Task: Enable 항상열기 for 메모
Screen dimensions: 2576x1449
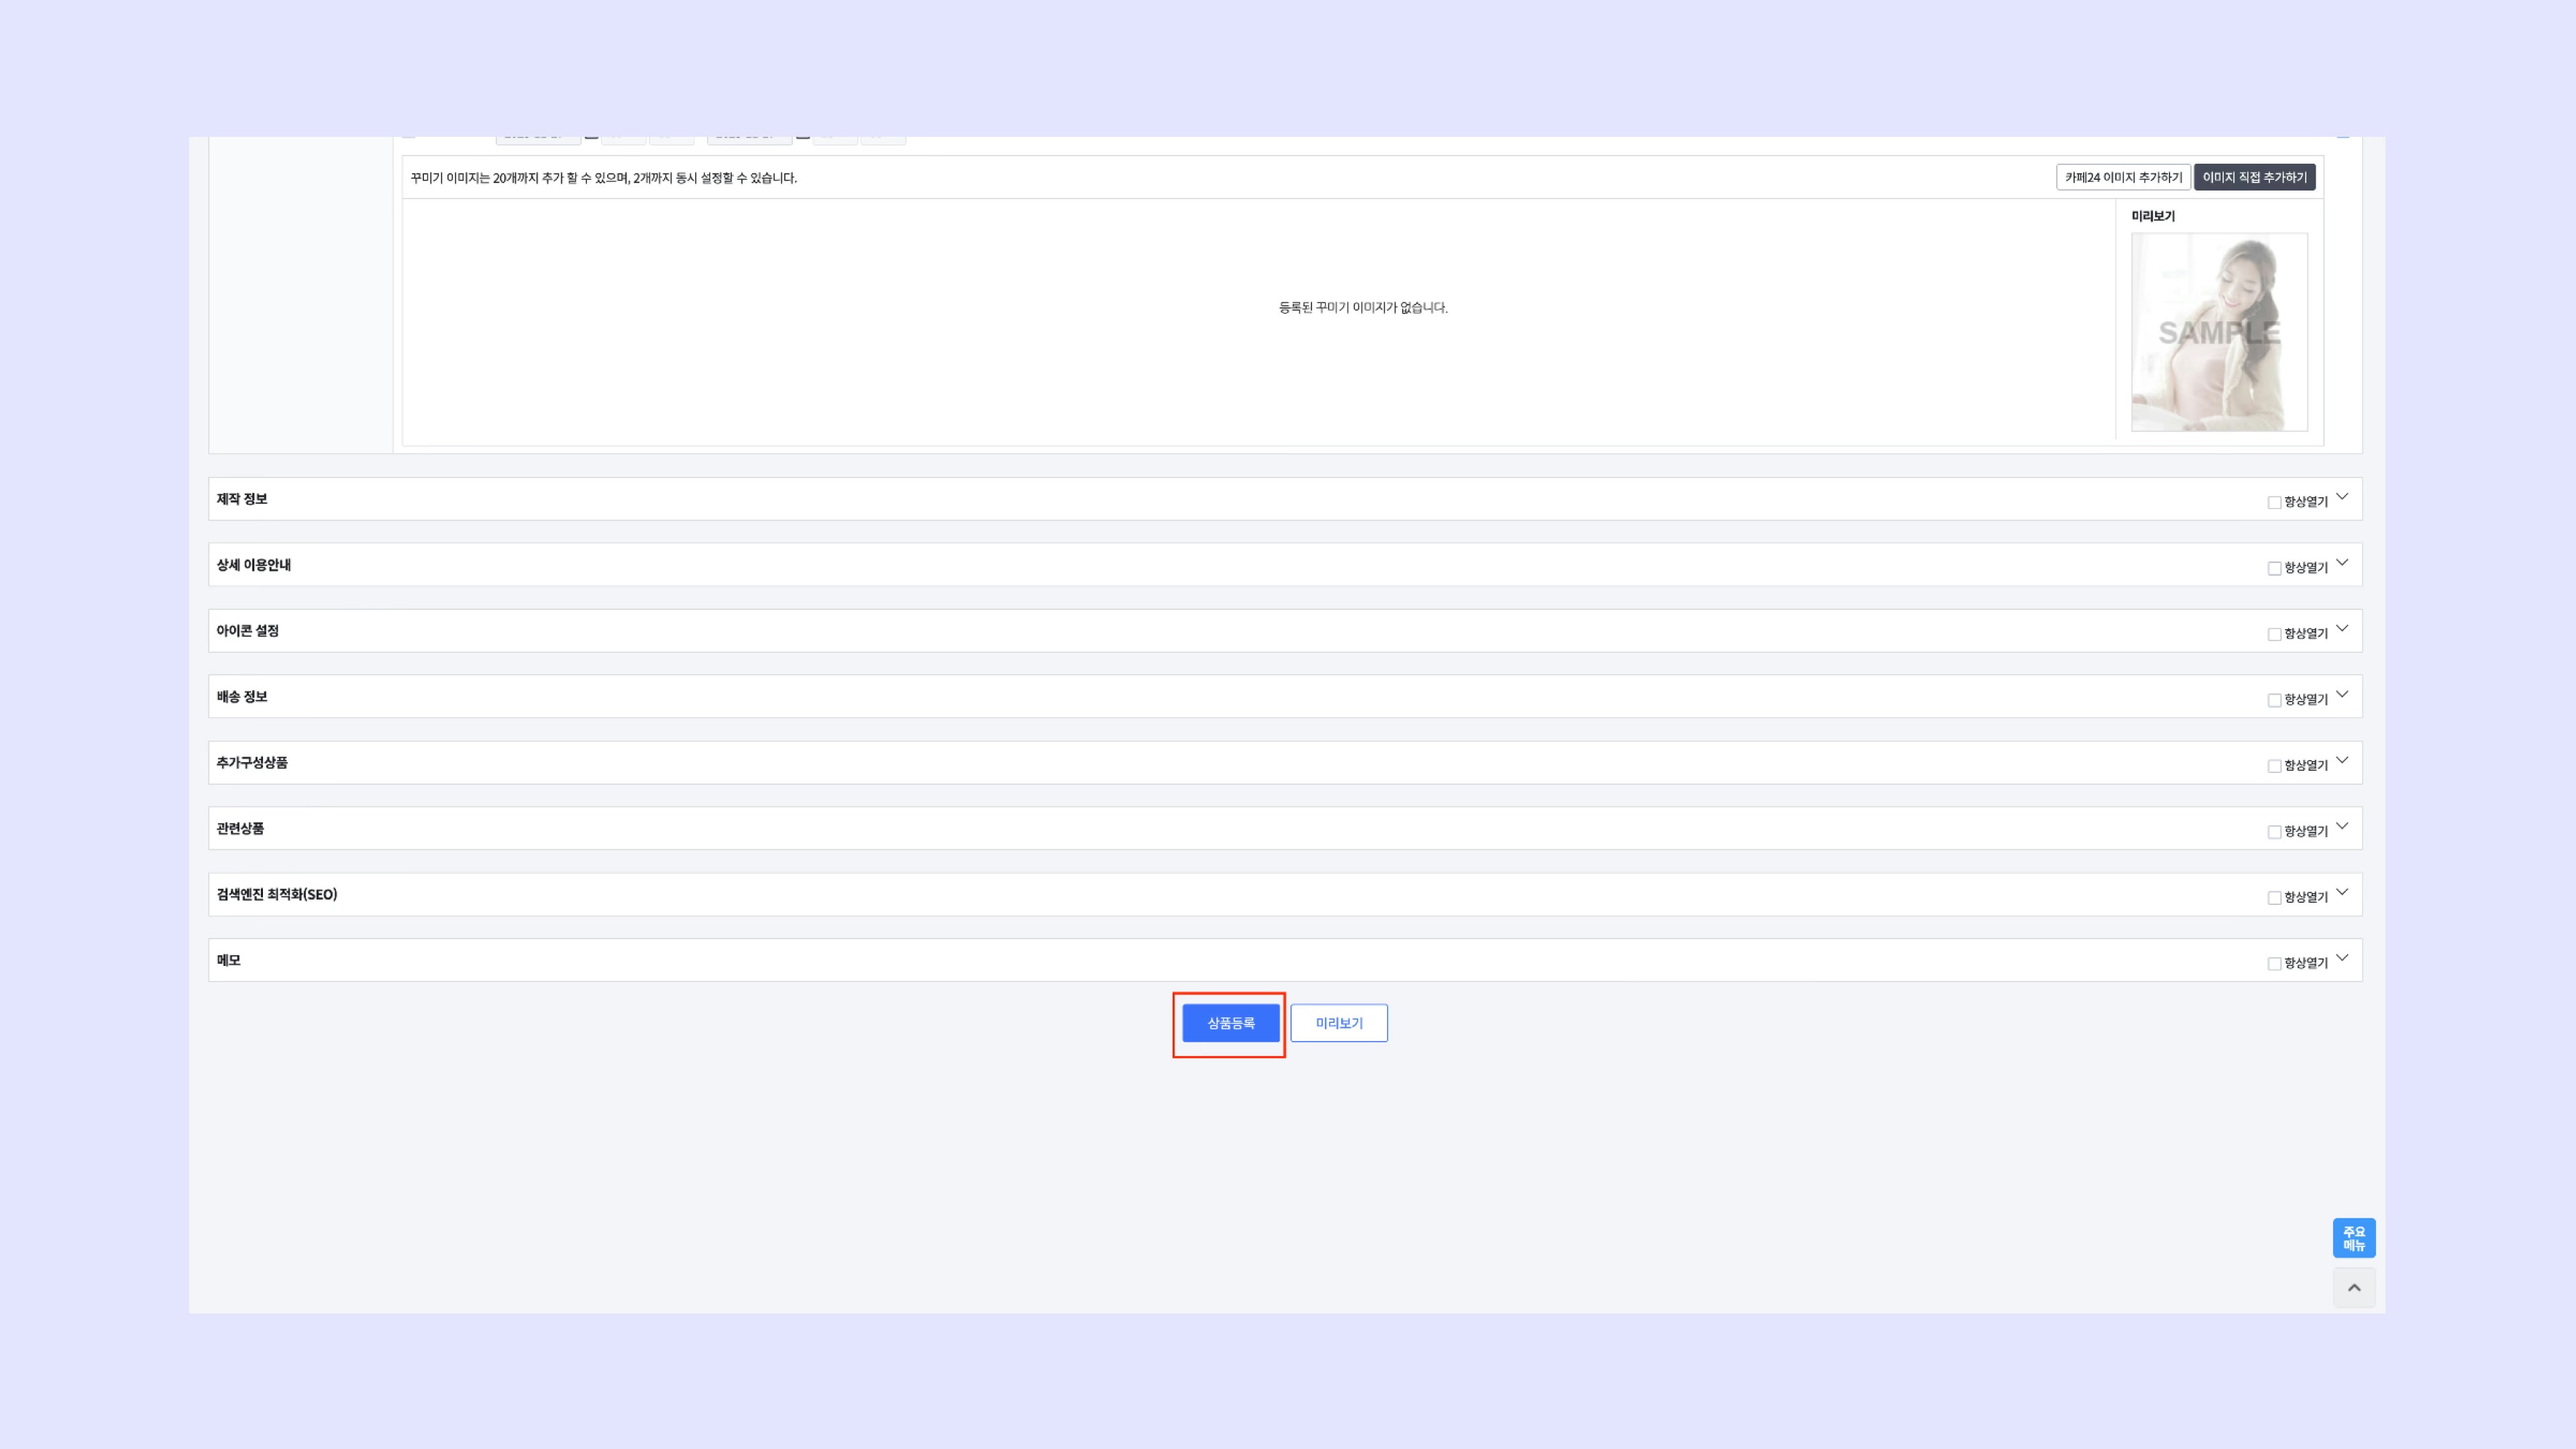Action: [2274, 964]
